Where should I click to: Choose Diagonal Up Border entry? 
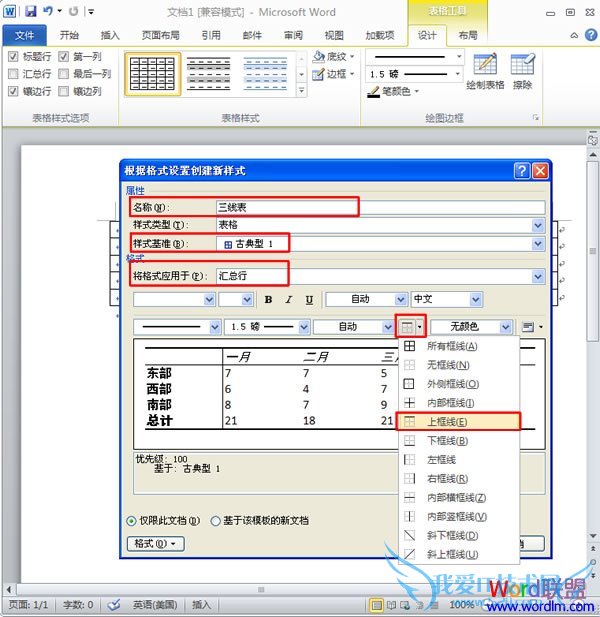tap(459, 554)
